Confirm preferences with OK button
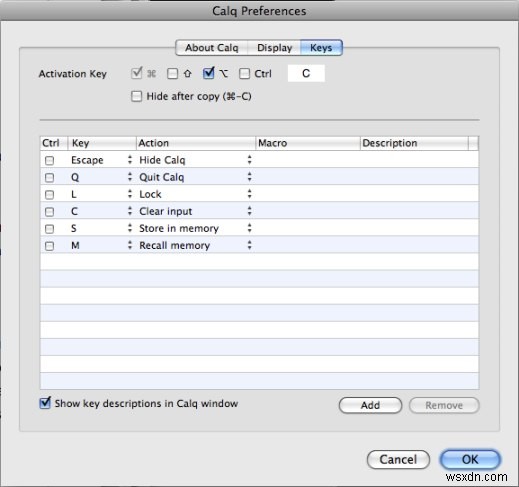 click(470, 459)
